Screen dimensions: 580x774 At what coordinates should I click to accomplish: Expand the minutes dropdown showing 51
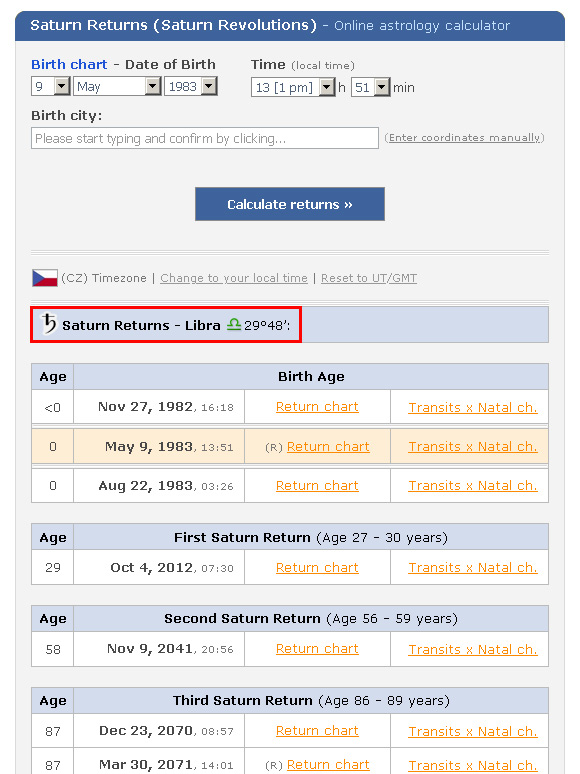click(371, 87)
